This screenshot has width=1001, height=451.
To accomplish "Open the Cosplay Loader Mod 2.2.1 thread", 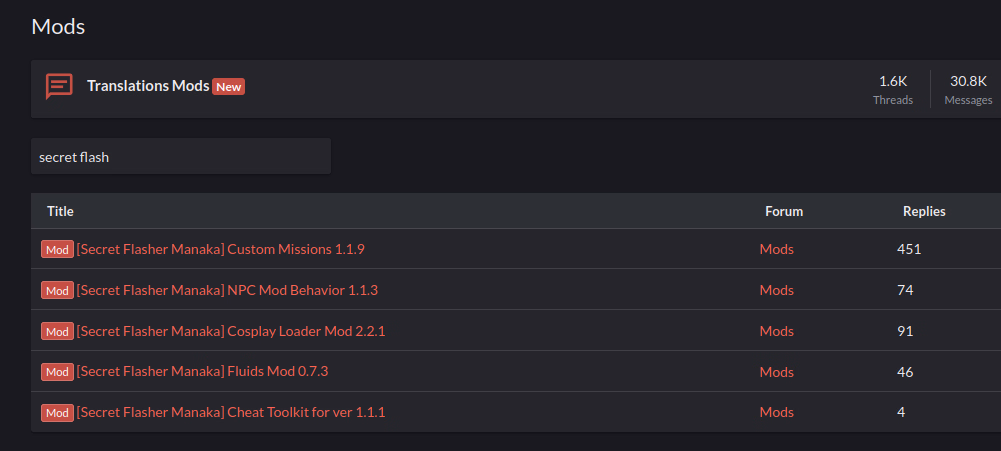I will (x=231, y=331).
